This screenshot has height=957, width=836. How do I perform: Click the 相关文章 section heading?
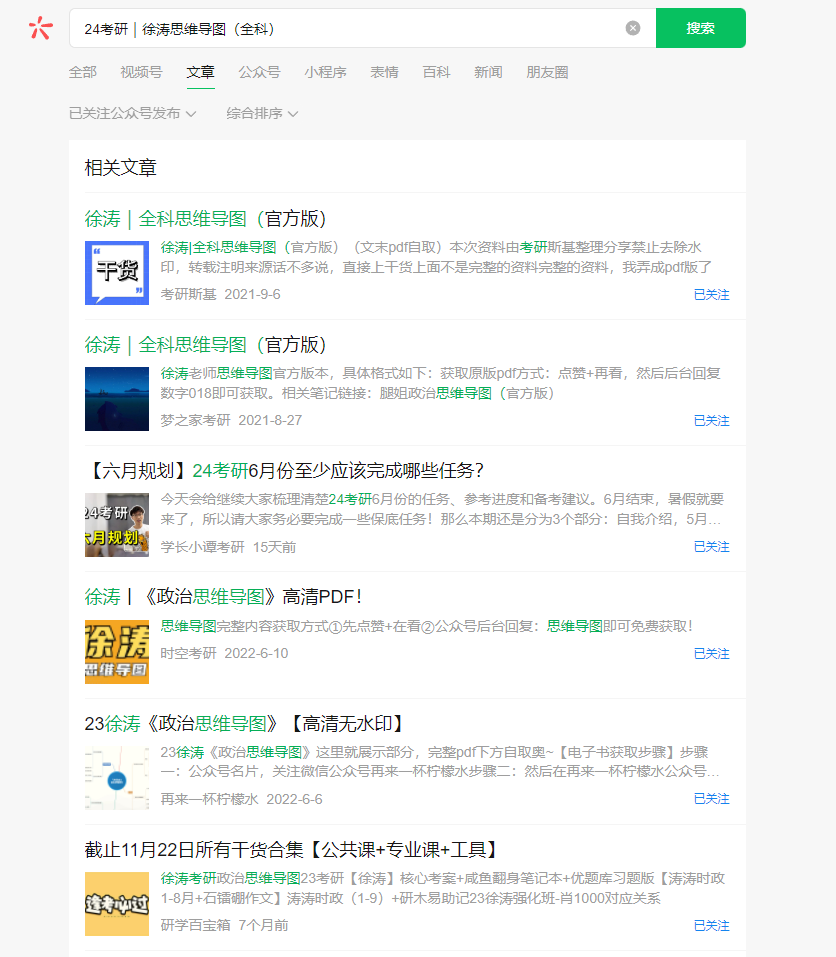click(x=121, y=167)
